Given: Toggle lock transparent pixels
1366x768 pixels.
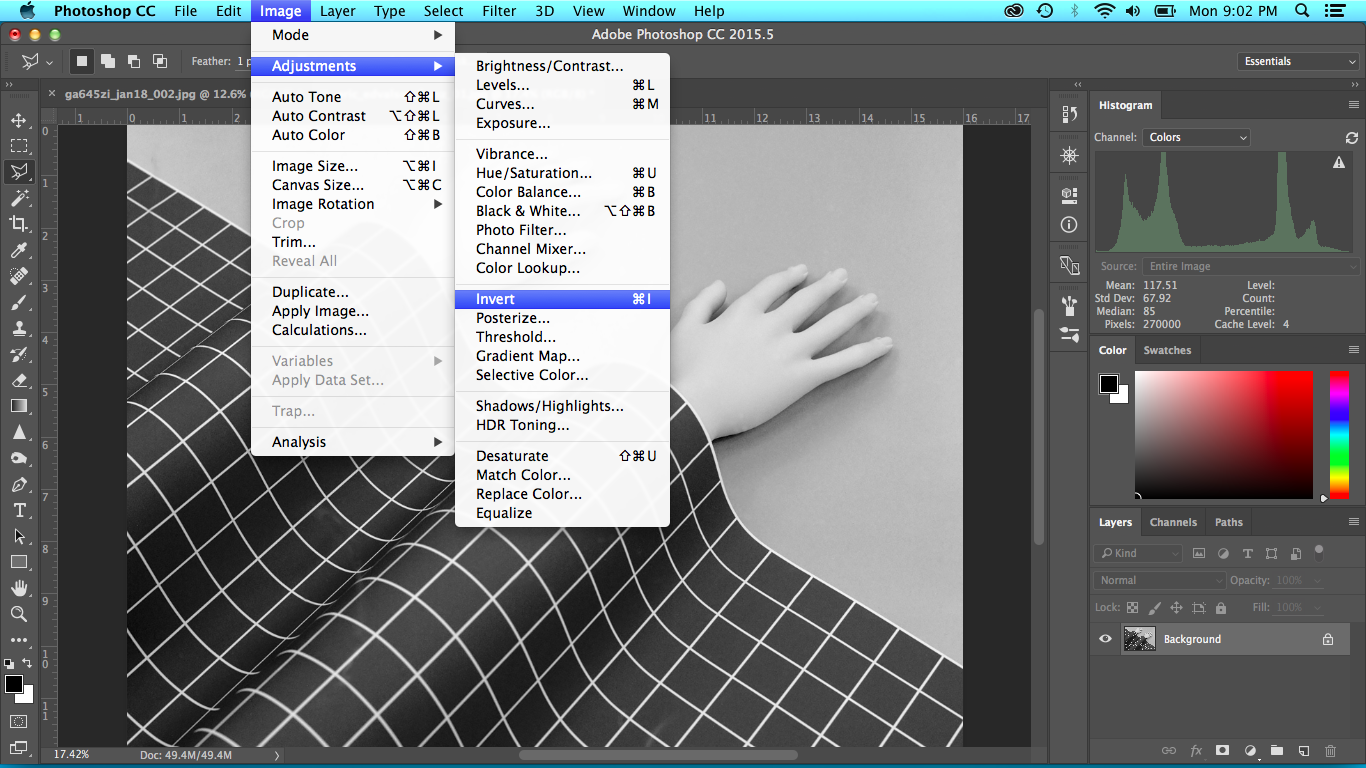Looking at the screenshot, I should [x=1132, y=607].
